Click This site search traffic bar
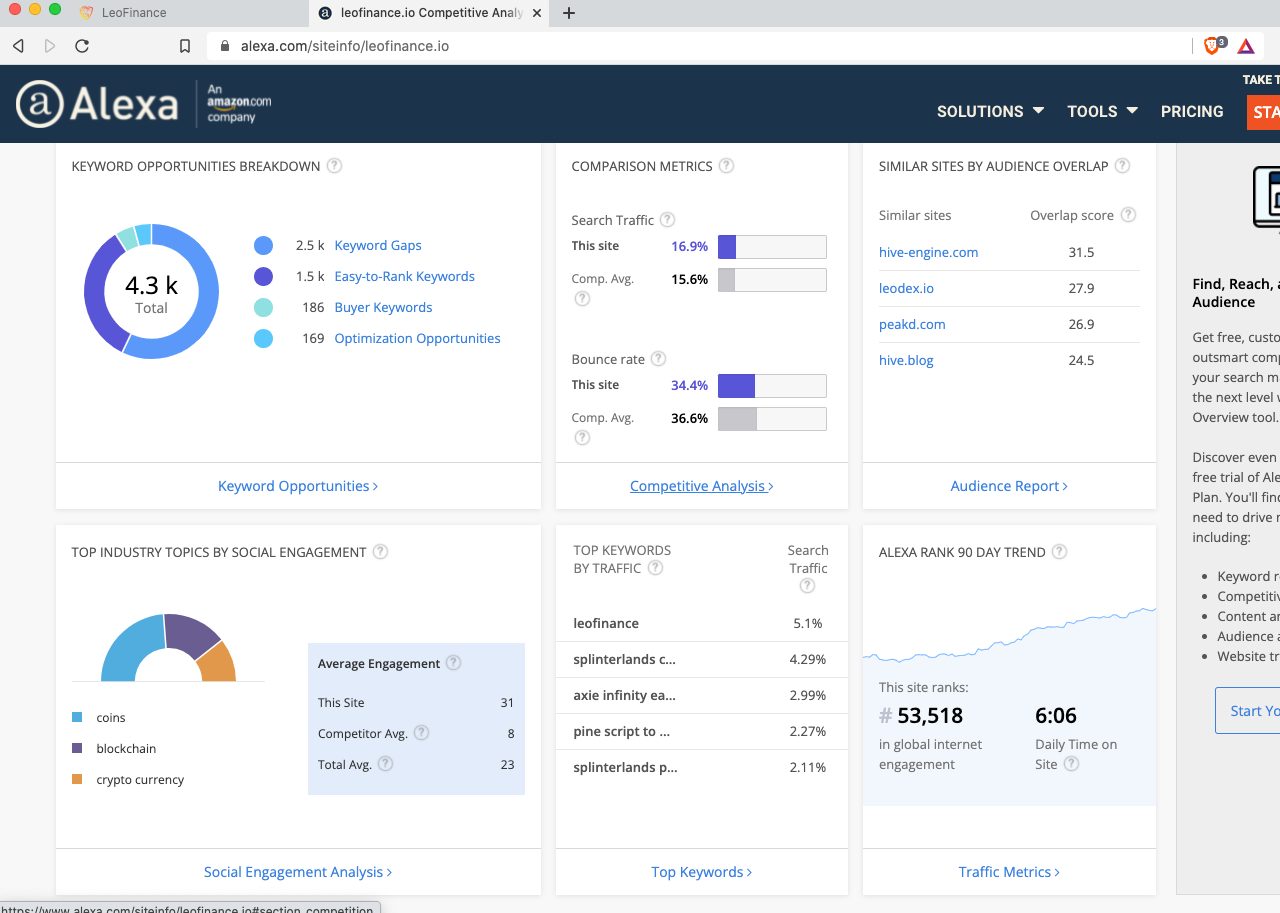1280x913 pixels. pyautogui.click(x=772, y=247)
